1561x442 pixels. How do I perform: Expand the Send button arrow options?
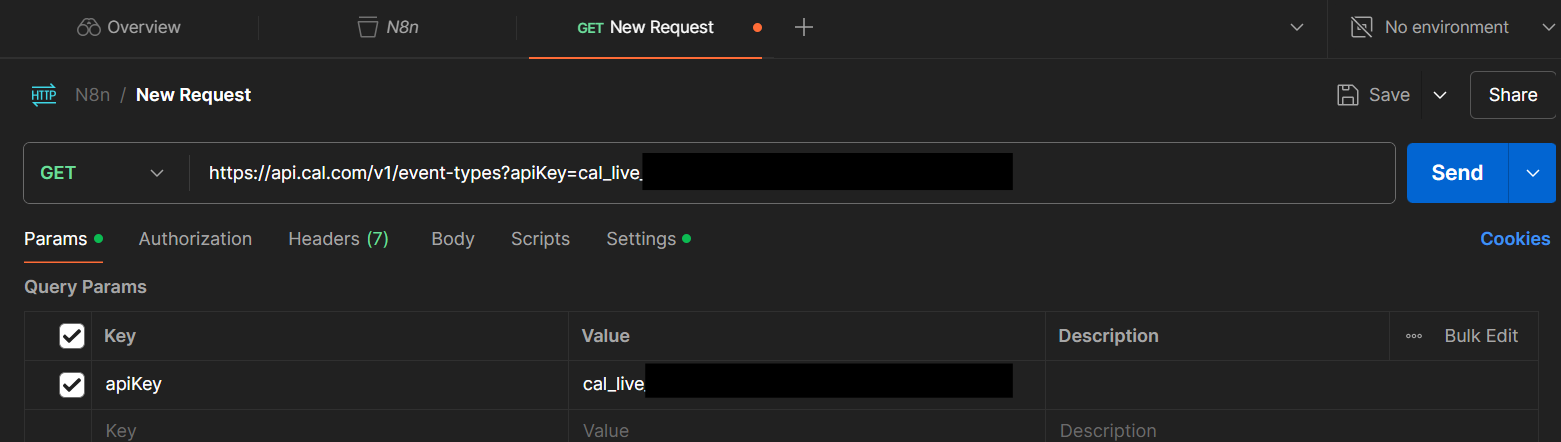click(1533, 173)
